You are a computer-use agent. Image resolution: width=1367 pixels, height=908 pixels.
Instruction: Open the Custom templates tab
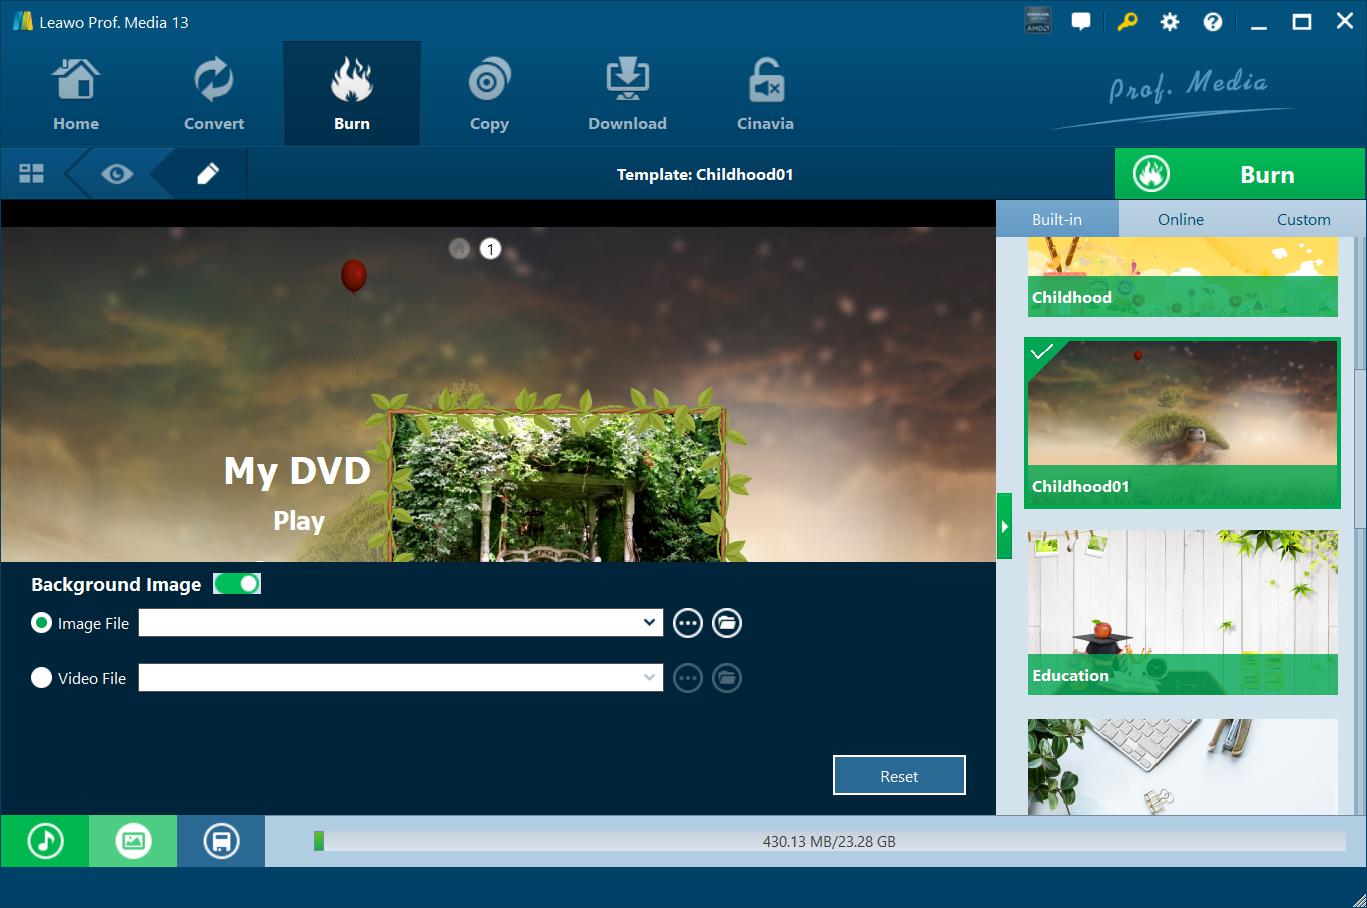point(1303,219)
